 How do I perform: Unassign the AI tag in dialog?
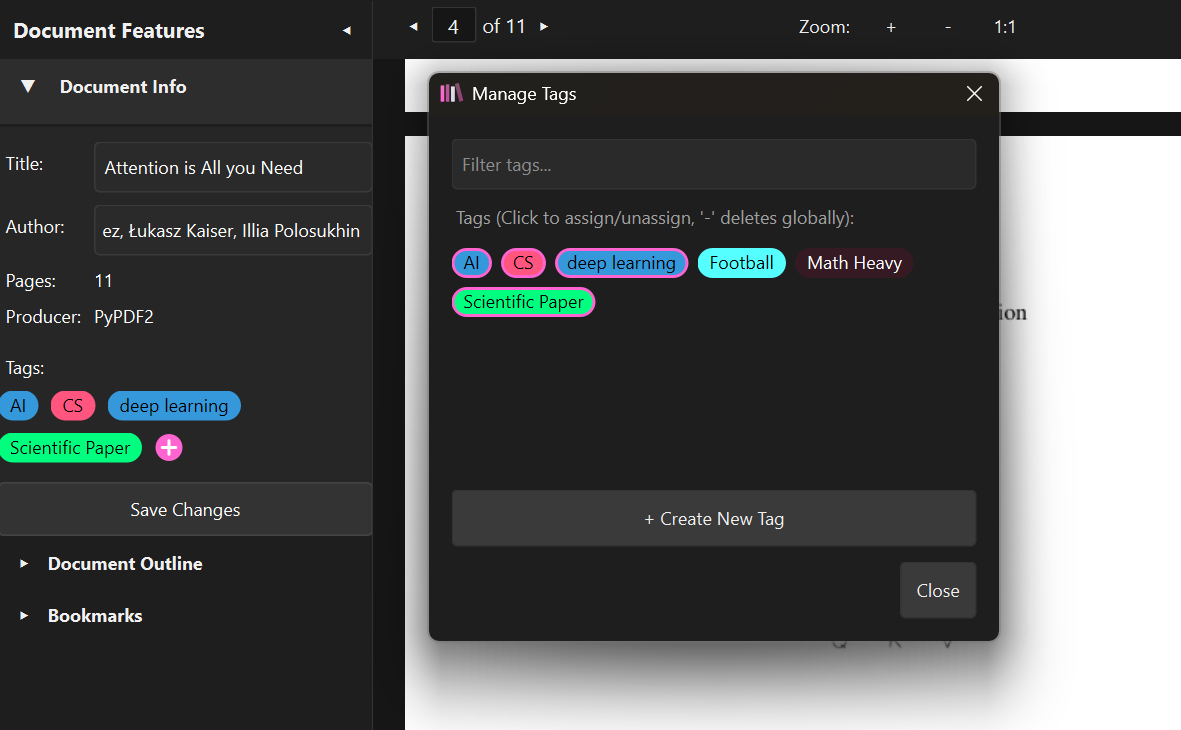[x=472, y=263]
